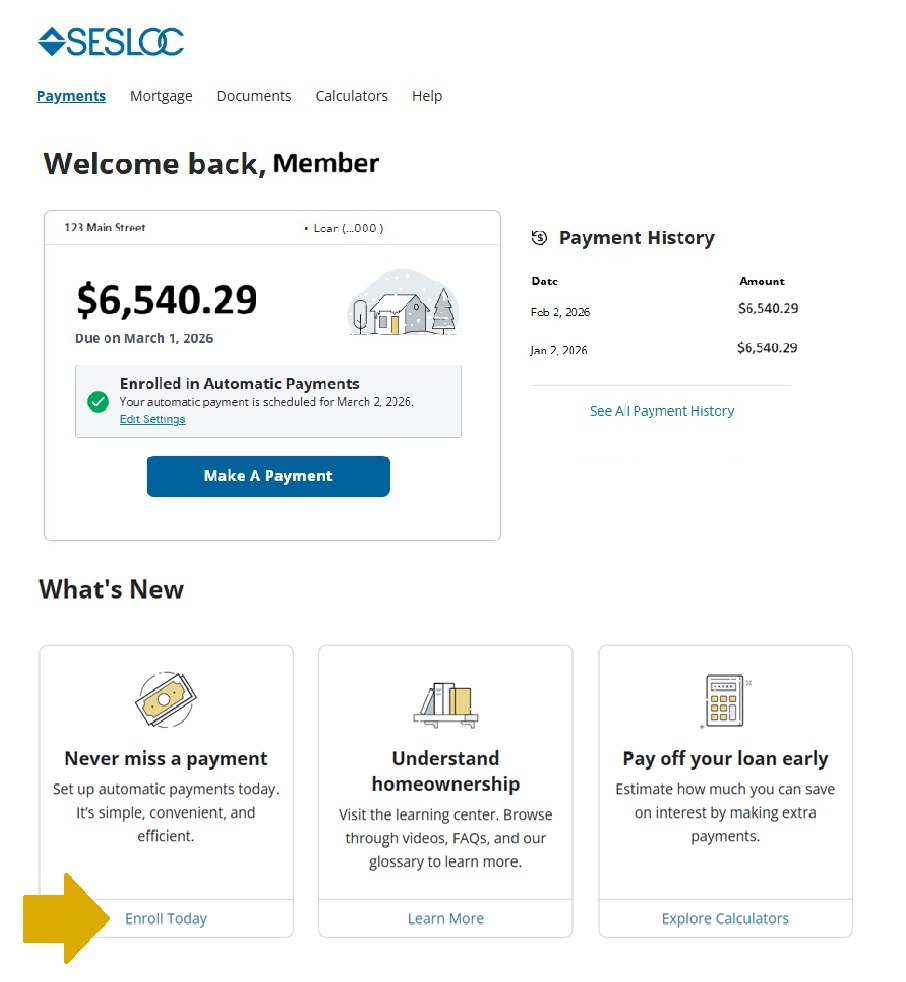Open the Help menu
Screen dimensions: 906x982
426,95
